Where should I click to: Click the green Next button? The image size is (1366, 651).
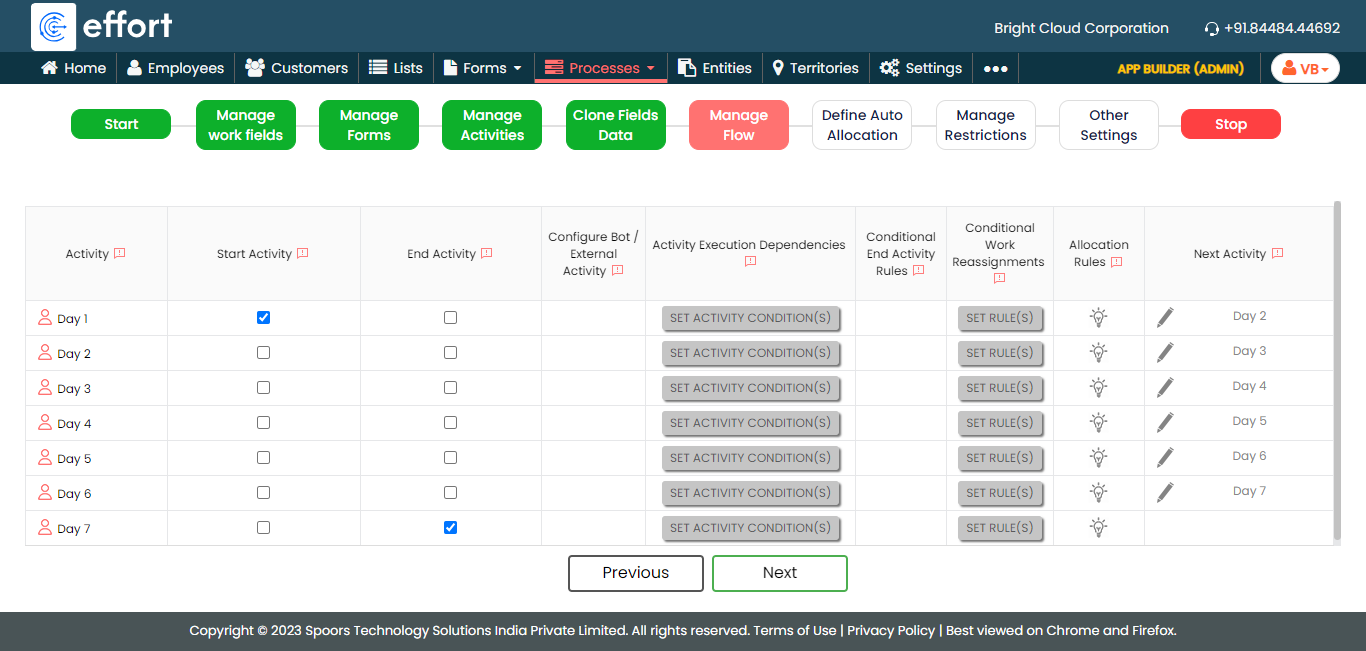[779, 573]
